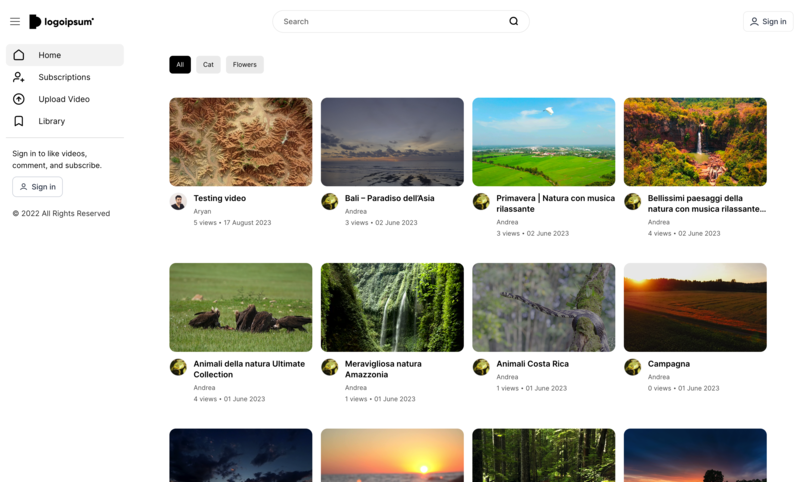Viewport: 800px width, 482px height.
Task: Open the Bali sunset video thumbnail
Action: point(392,141)
